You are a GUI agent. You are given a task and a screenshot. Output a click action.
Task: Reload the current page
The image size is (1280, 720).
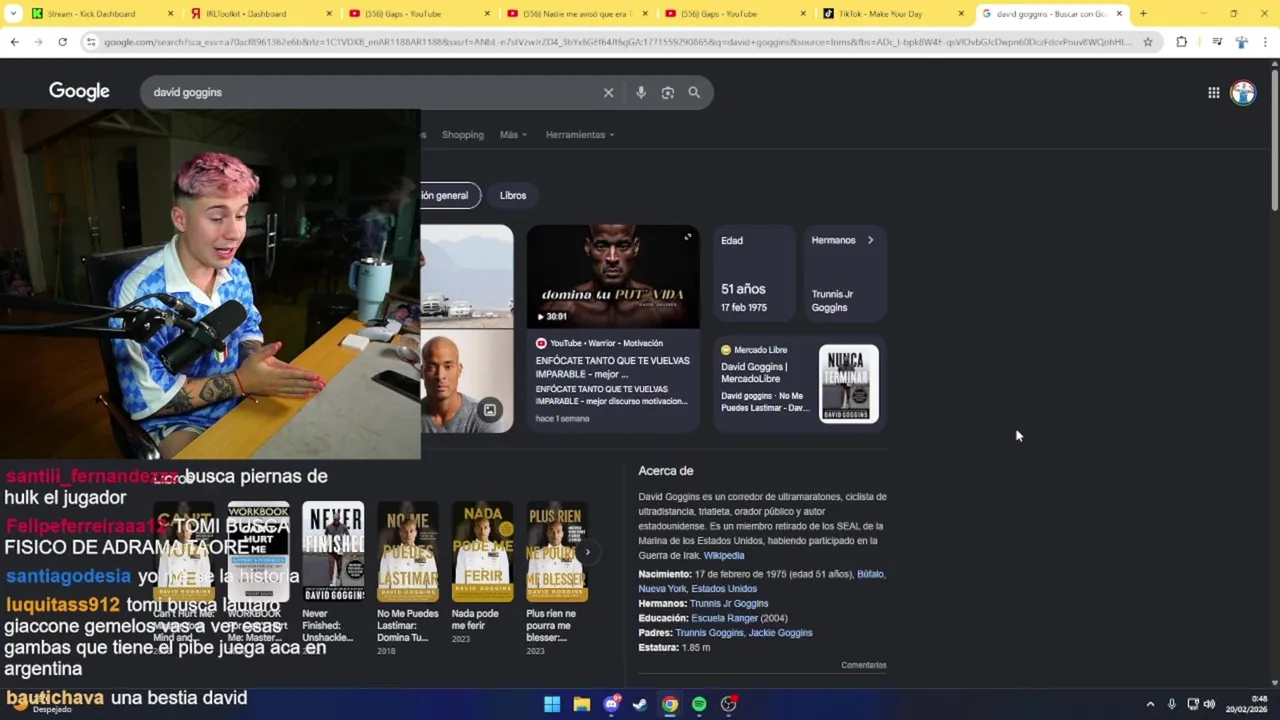pos(62,42)
